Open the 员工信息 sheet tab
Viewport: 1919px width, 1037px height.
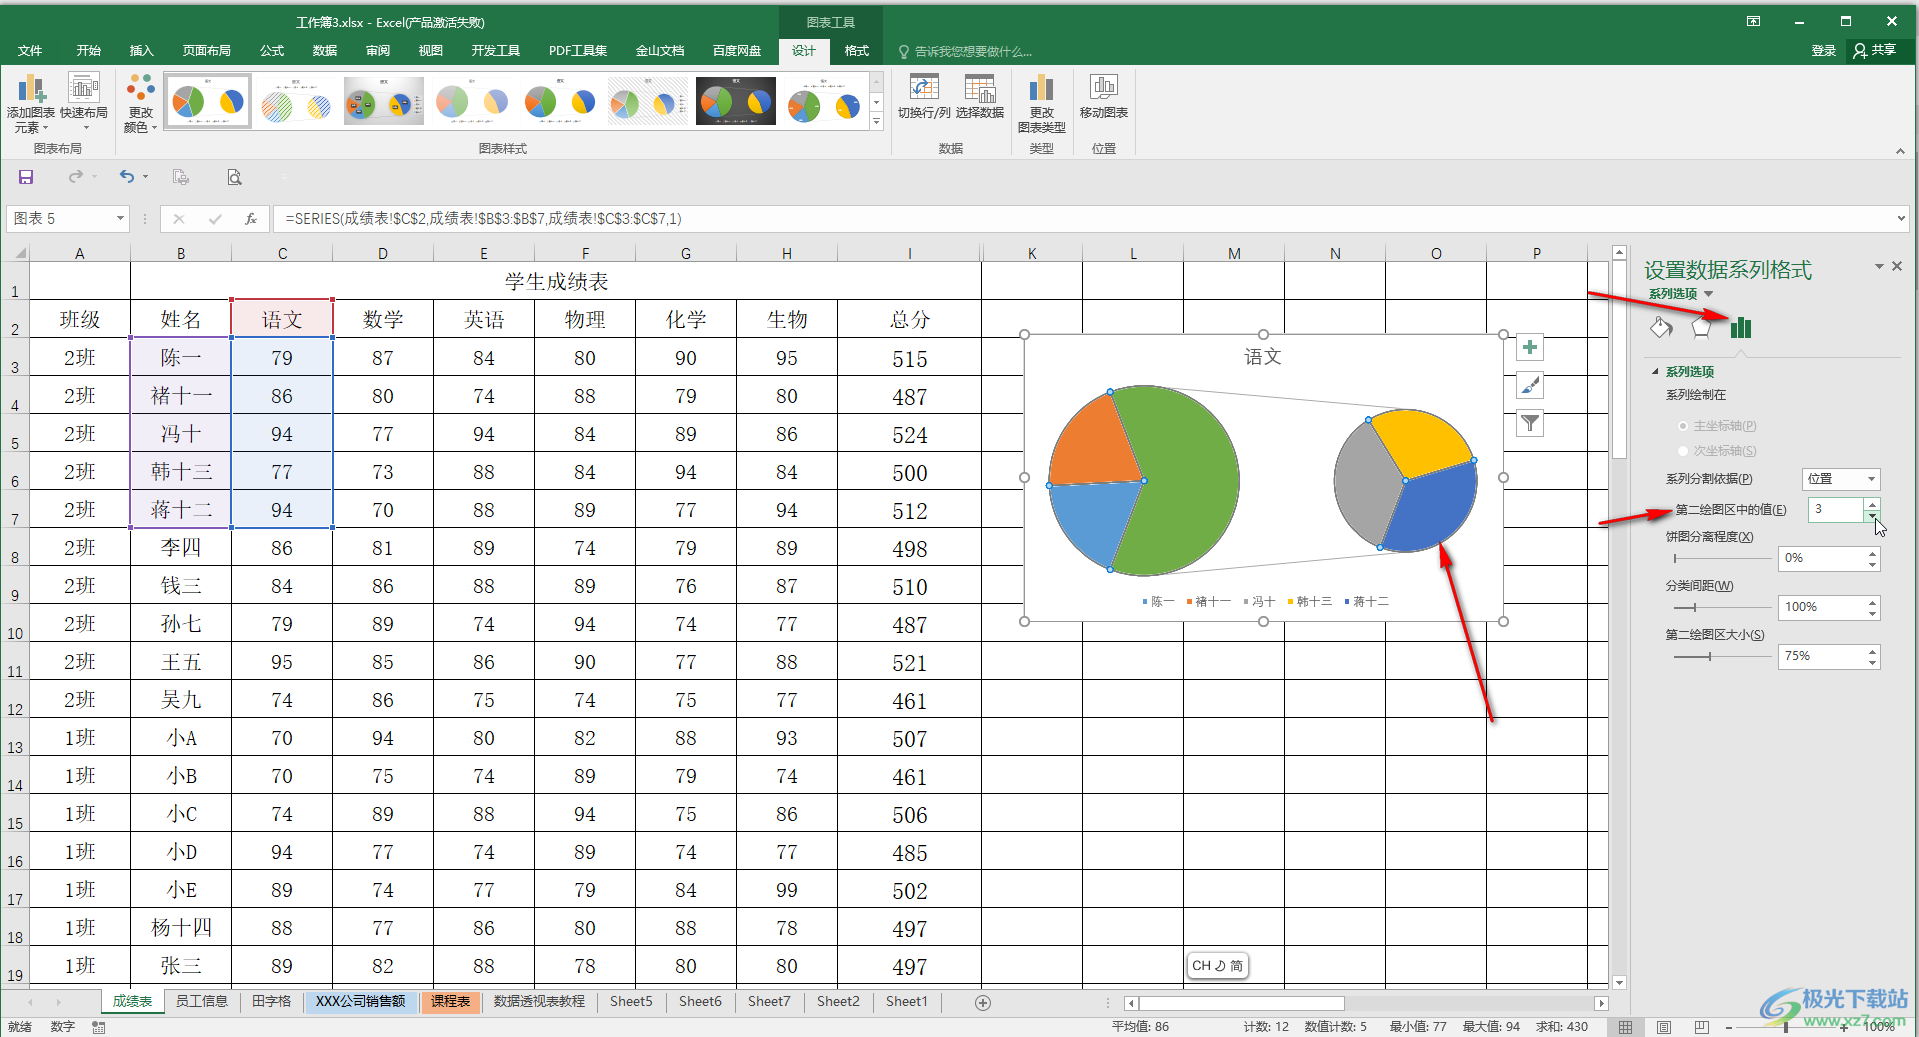coord(201,1002)
